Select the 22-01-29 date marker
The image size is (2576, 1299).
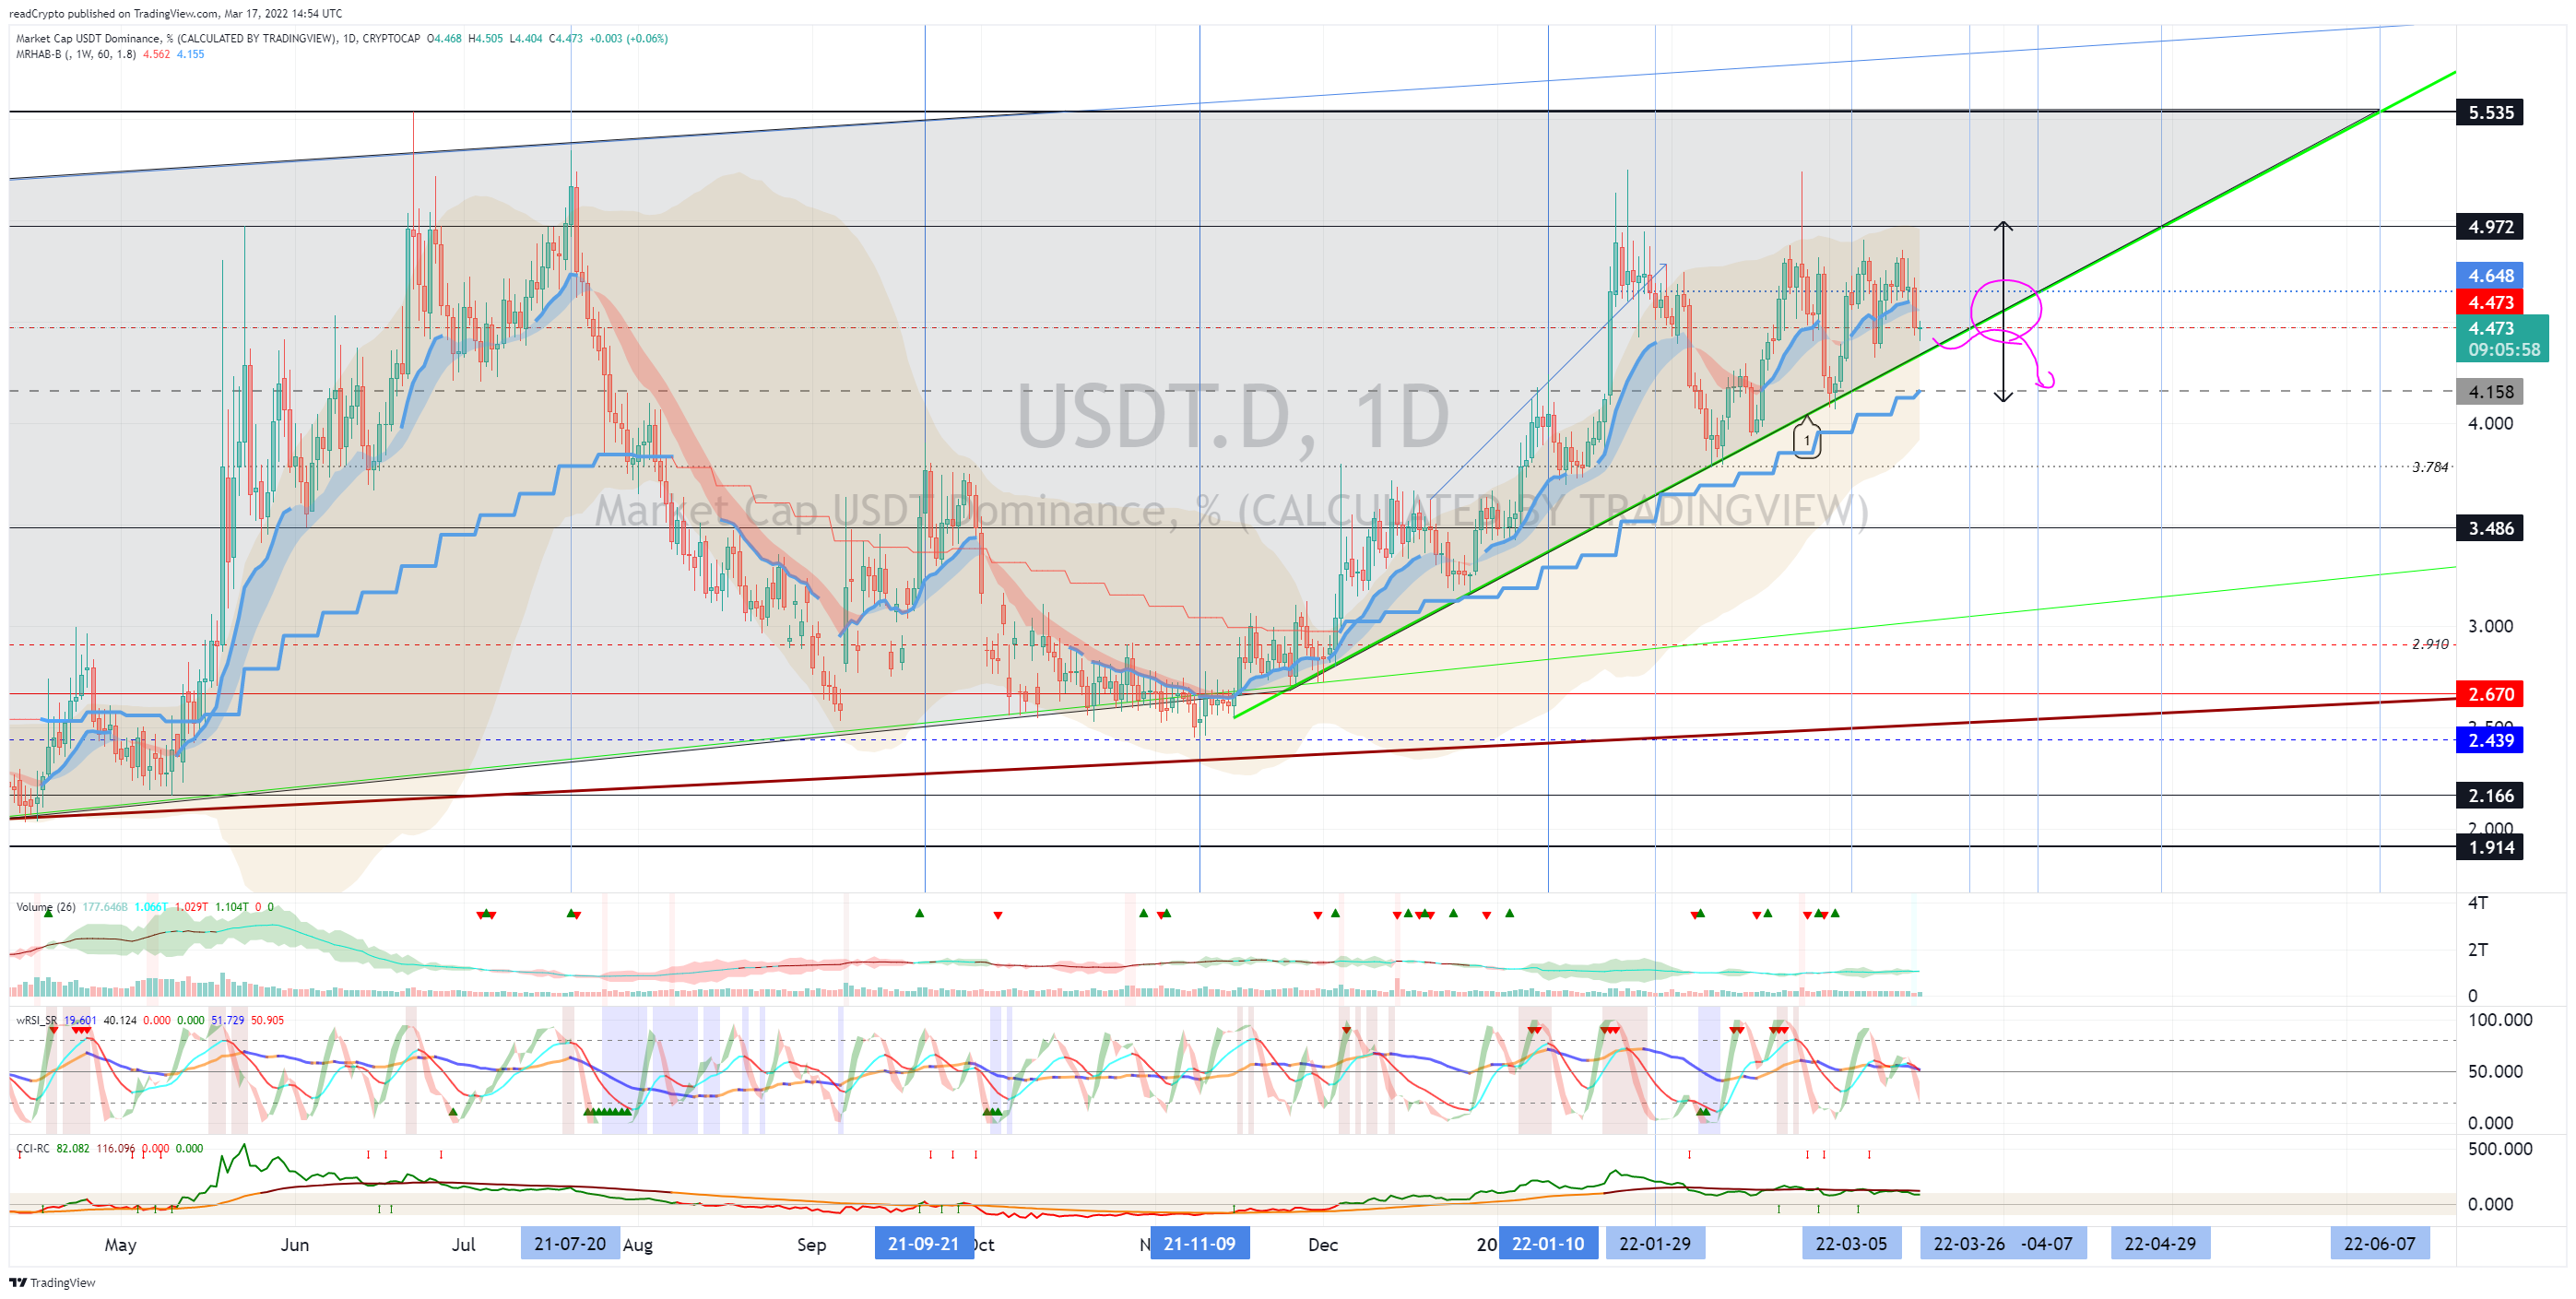[1655, 1244]
